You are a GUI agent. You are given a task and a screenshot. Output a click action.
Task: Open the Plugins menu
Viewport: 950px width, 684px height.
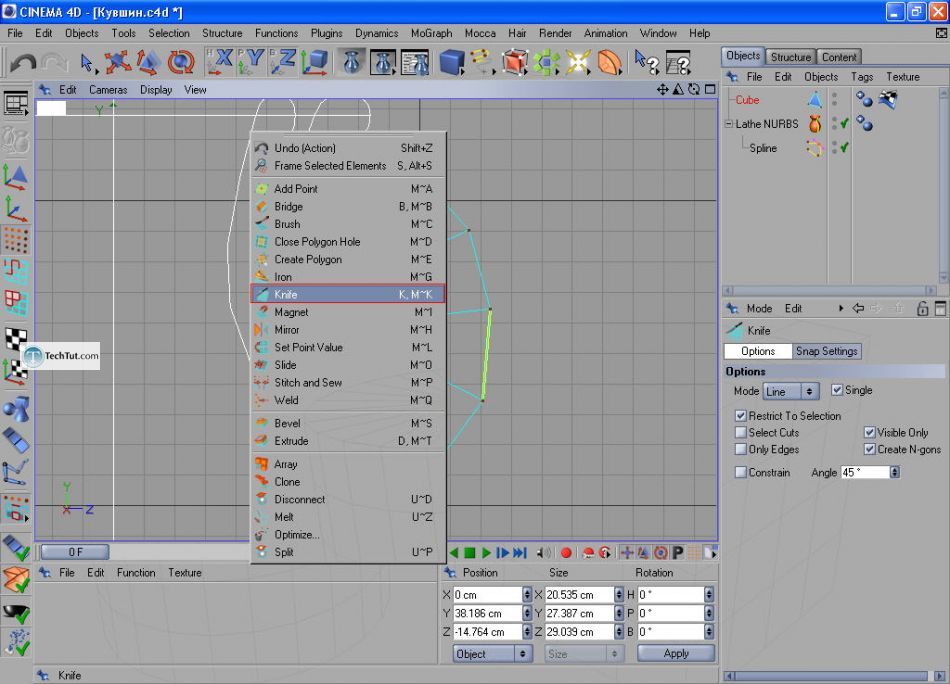click(x=327, y=33)
